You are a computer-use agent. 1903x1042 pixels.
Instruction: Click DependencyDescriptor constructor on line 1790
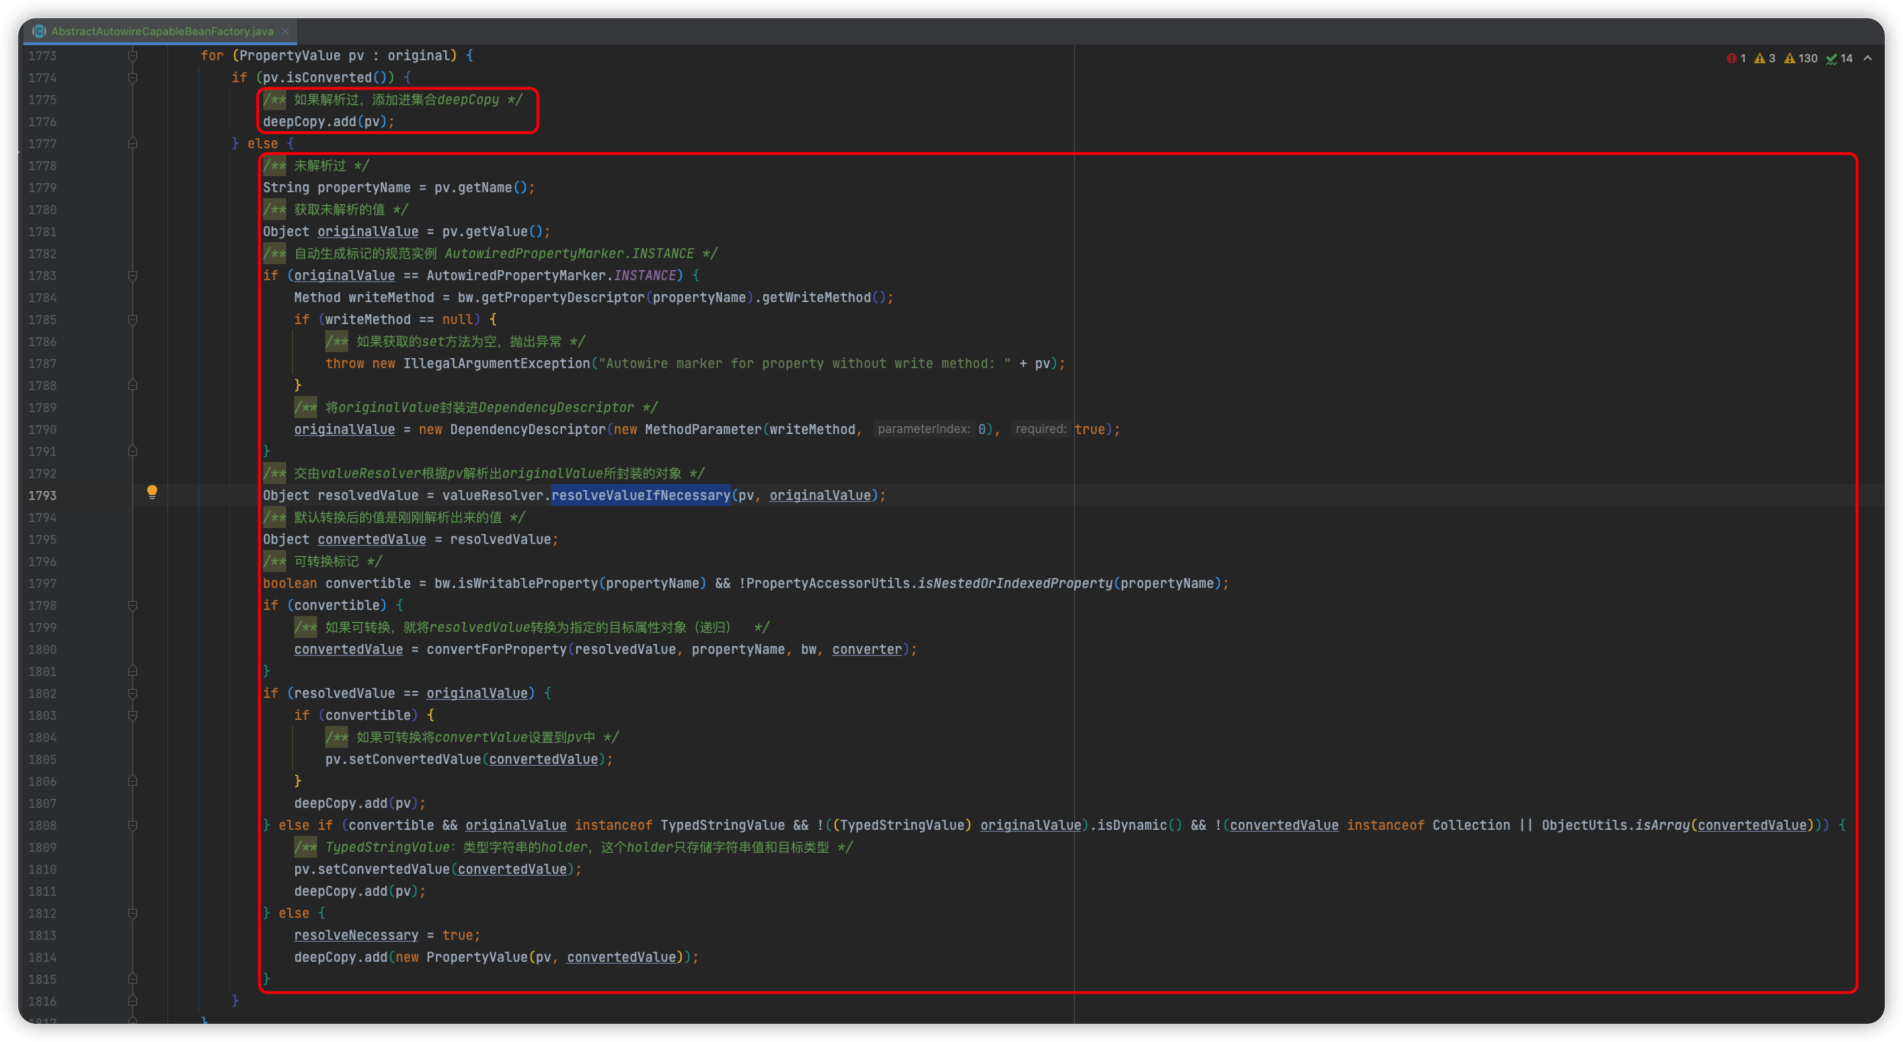(527, 430)
